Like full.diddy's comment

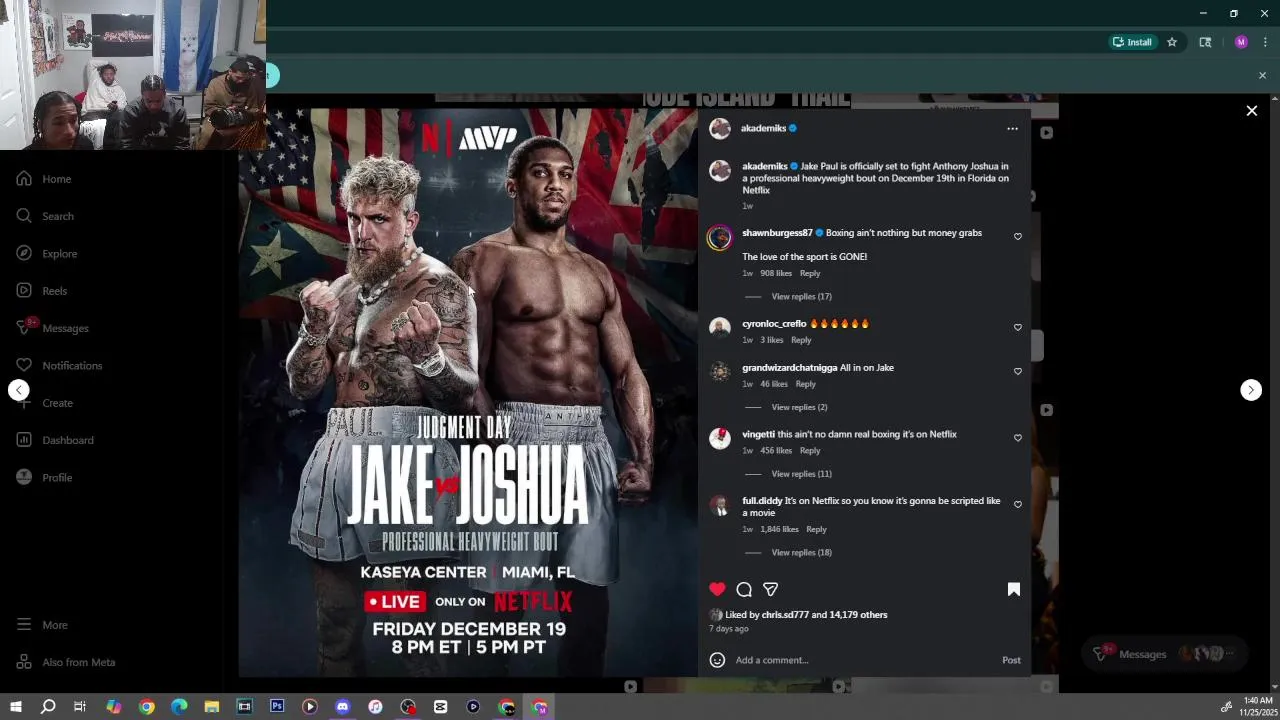click(1018, 505)
